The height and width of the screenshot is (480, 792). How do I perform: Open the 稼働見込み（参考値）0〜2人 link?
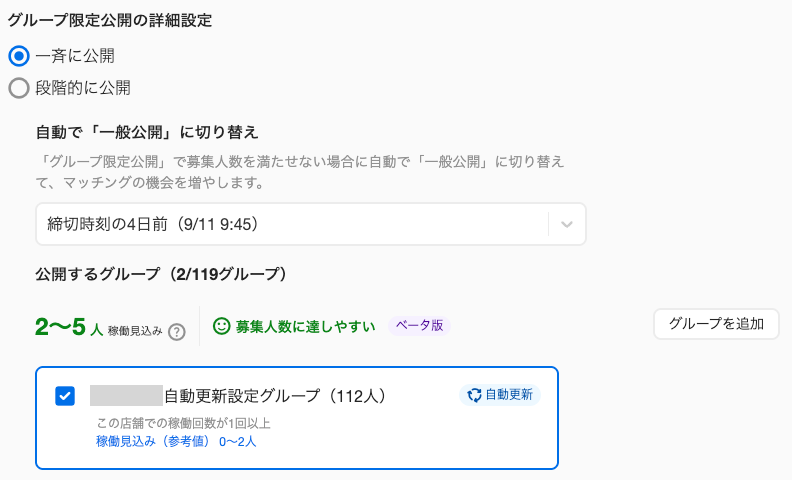click(x=176, y=442)
